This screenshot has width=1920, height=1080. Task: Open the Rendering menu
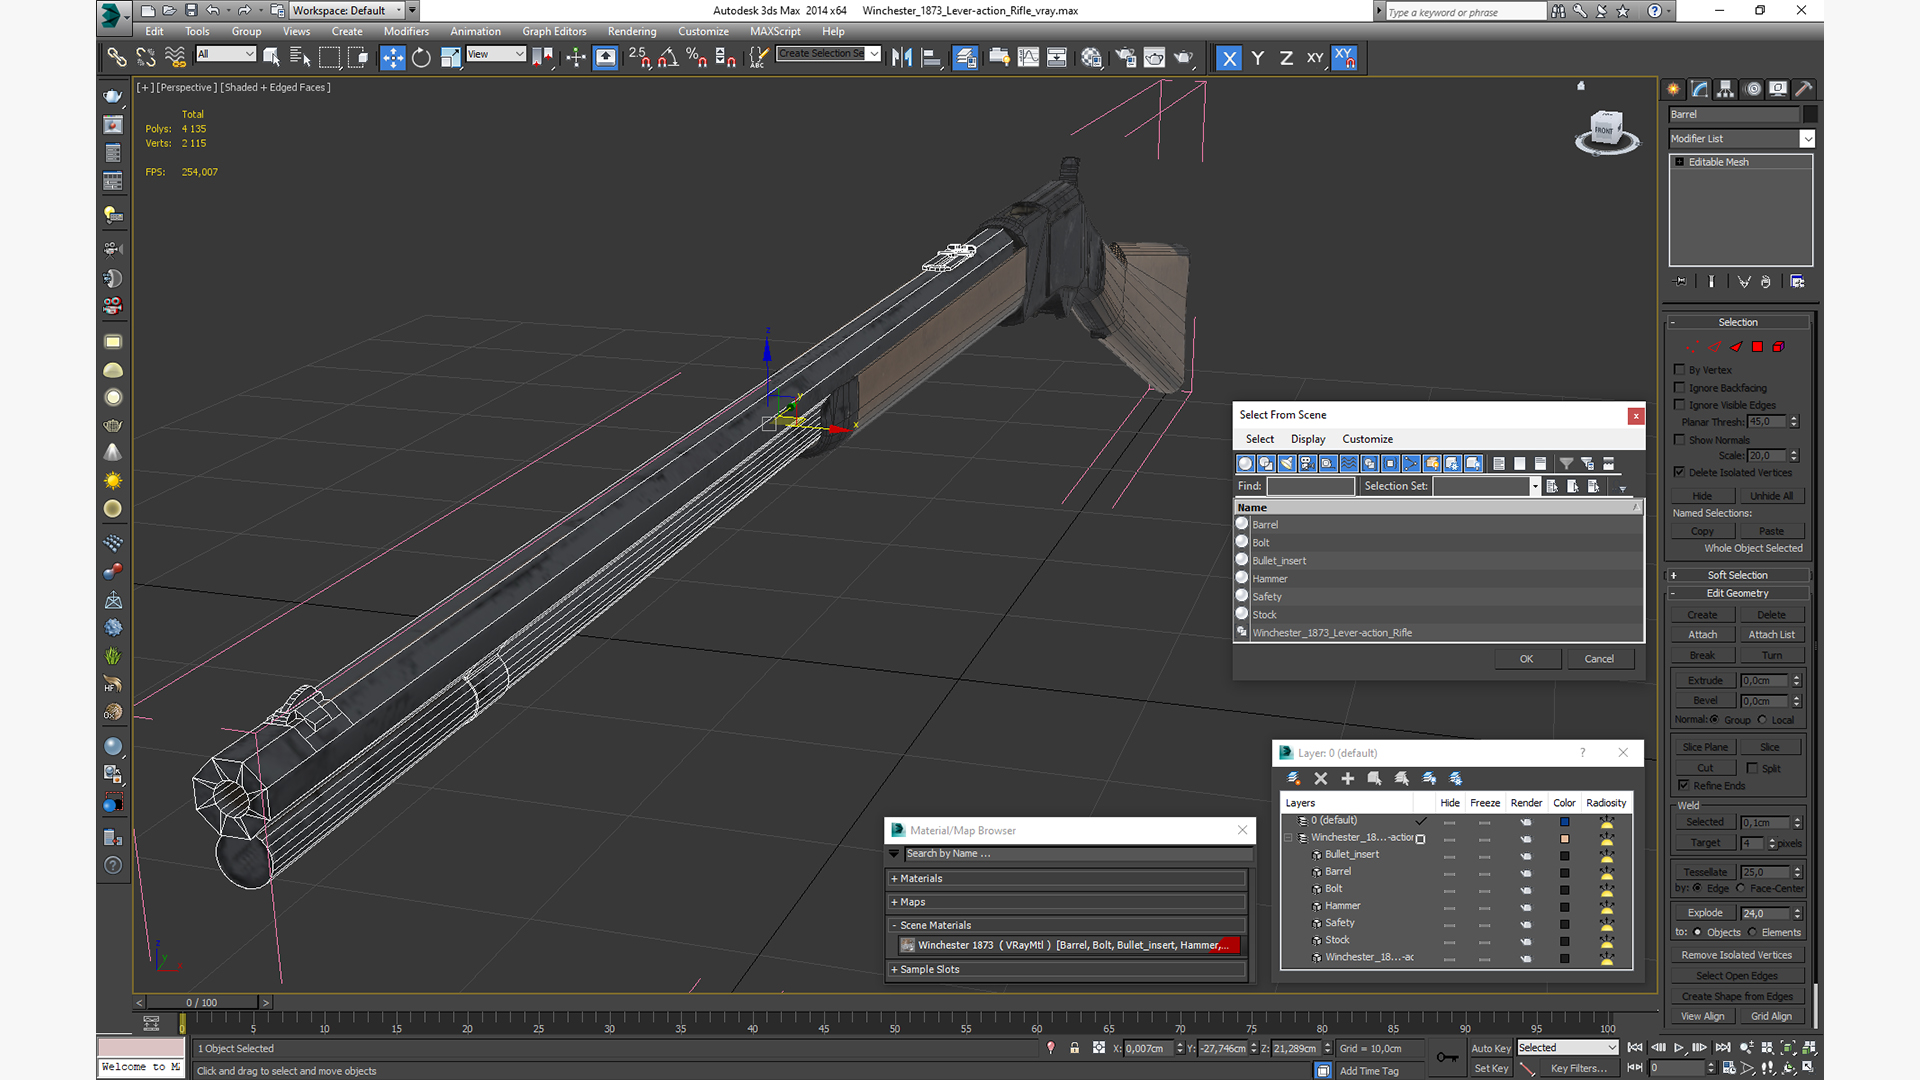tap(631, 31)
